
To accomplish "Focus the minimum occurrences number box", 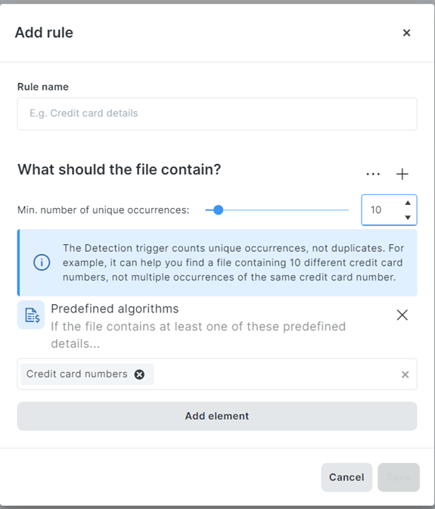I will 382,210.
